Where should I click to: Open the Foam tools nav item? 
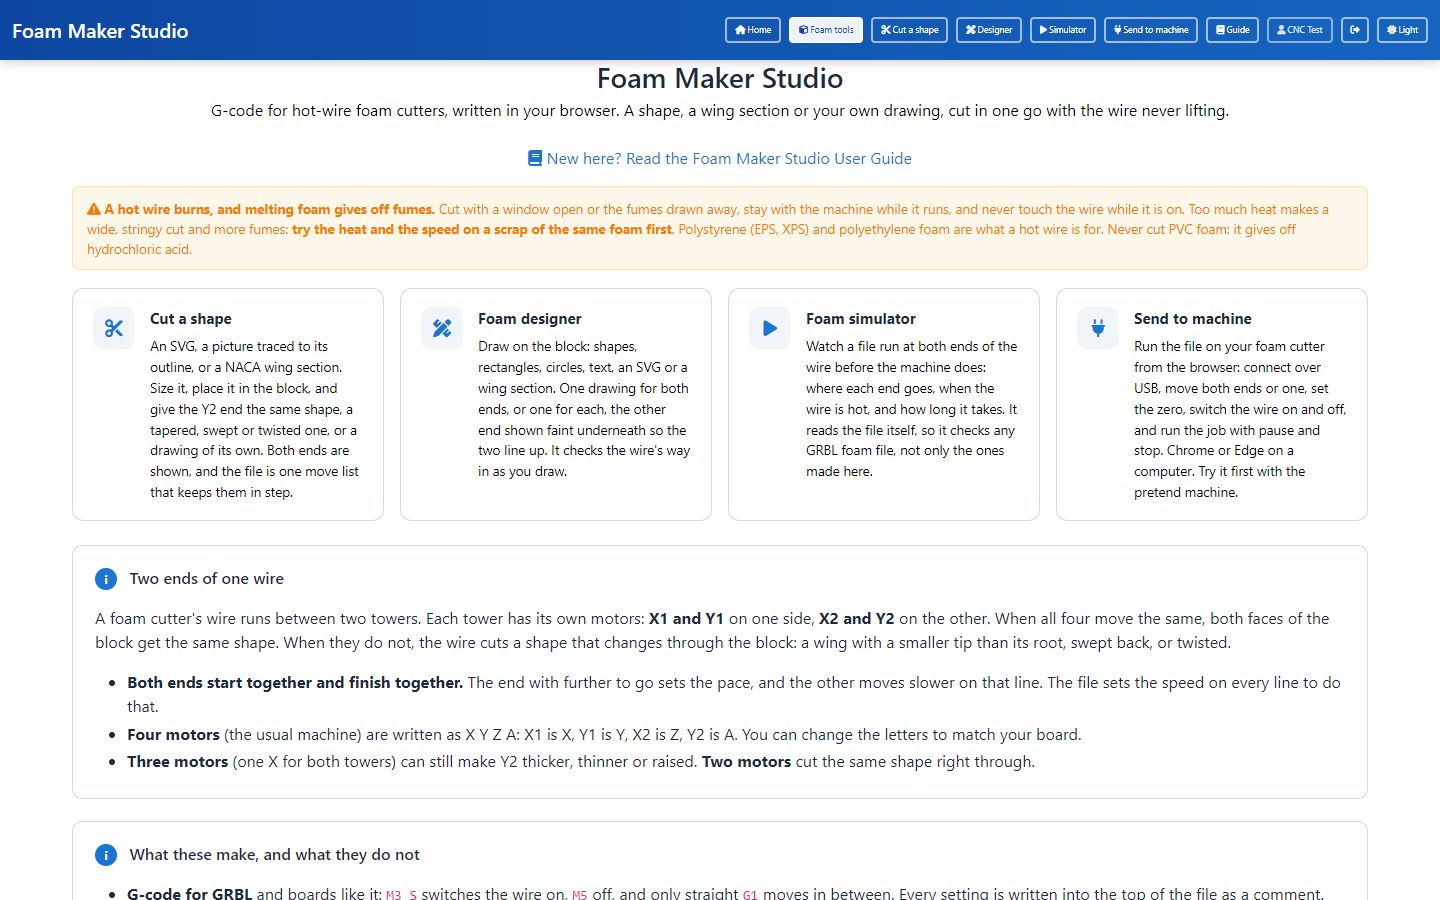pos(826,30)
